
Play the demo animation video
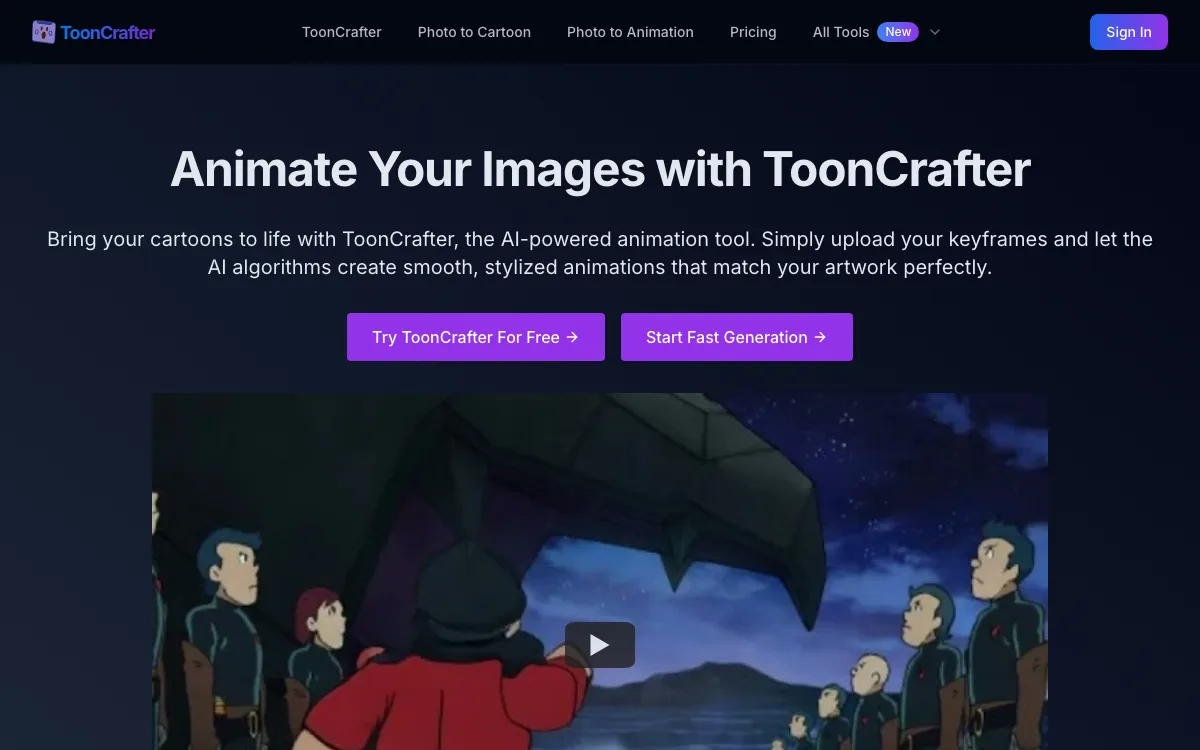(x=600, y=645)
